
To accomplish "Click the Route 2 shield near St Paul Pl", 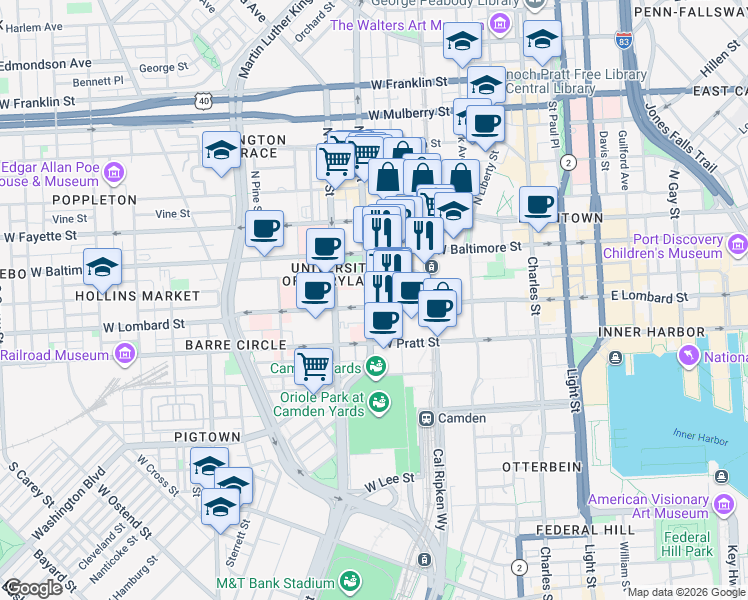I will (568, 163).
